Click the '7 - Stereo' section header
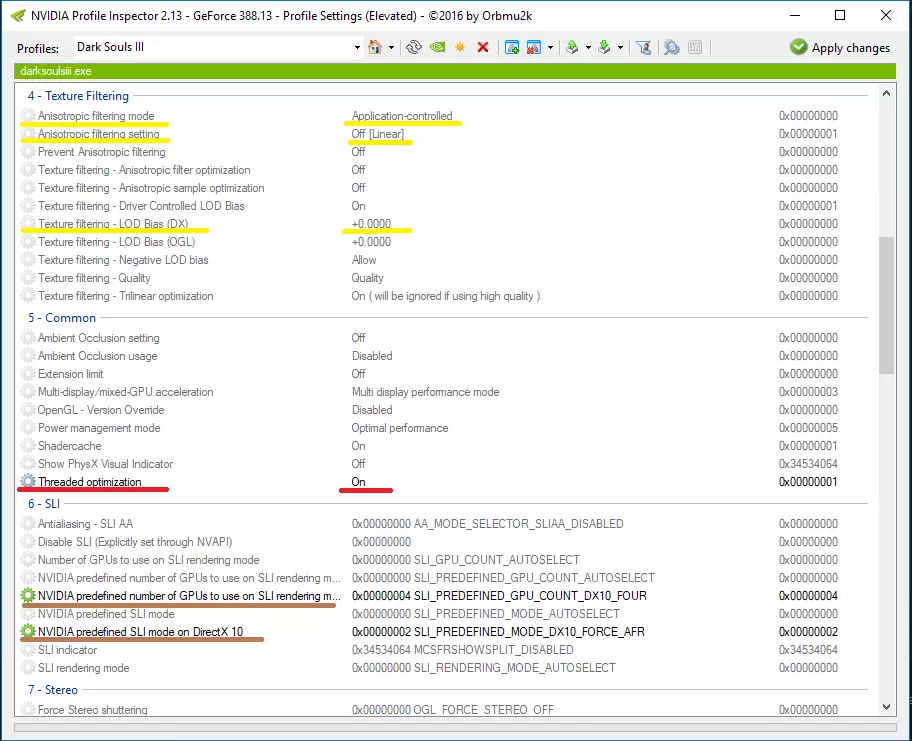912x741 pixels. [x=52, y=689]
